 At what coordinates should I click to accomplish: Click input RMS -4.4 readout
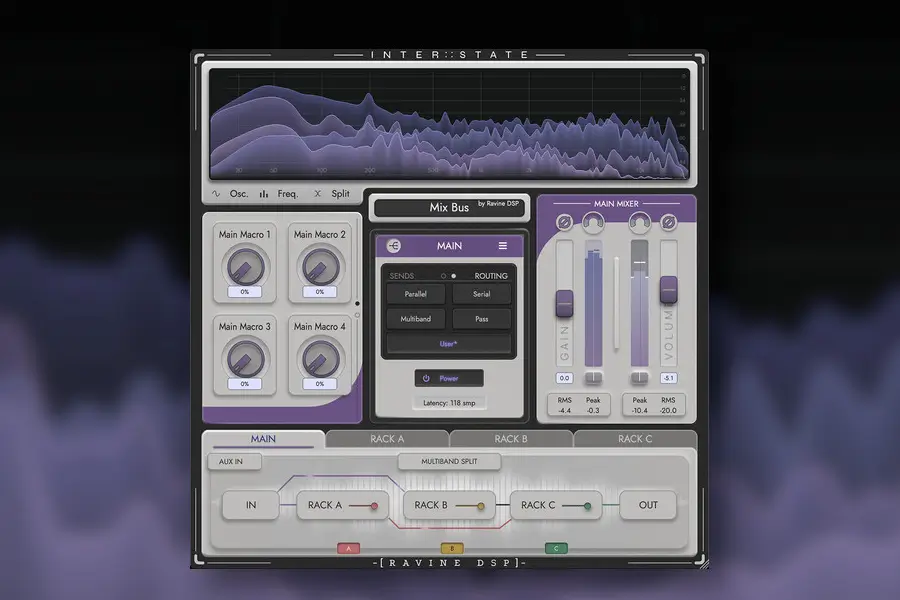(564, 405)
